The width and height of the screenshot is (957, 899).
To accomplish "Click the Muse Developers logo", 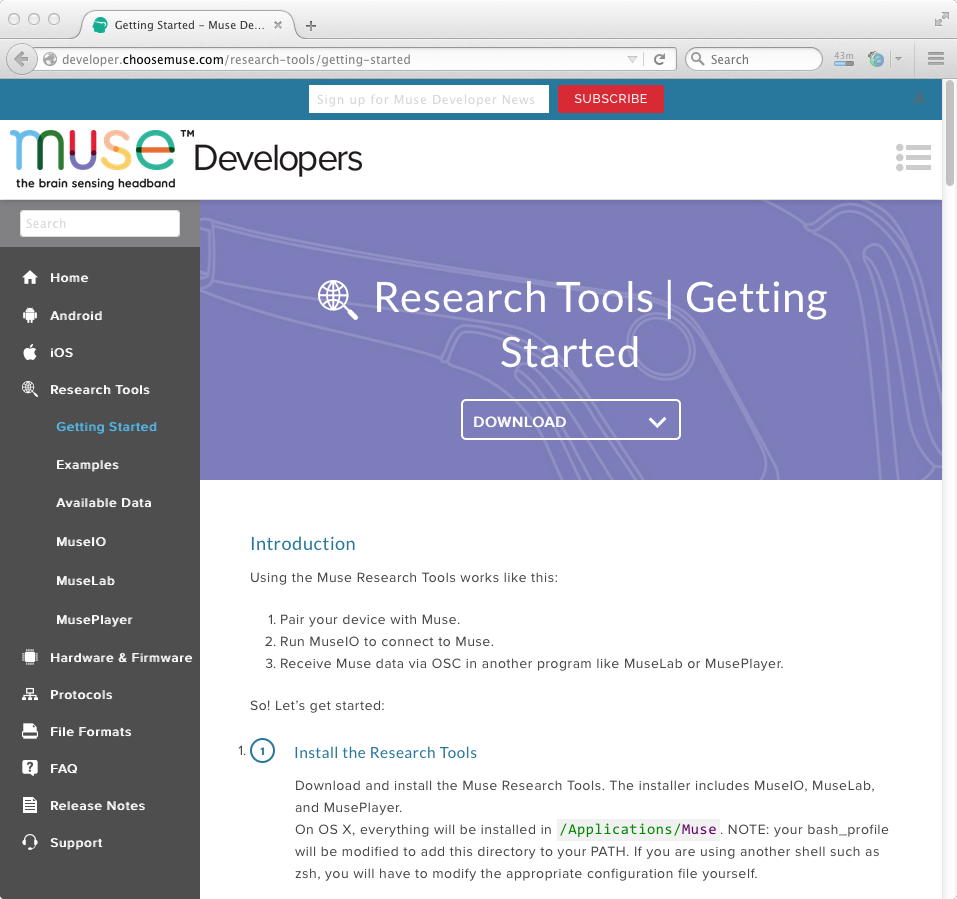I will click(187, 159).
